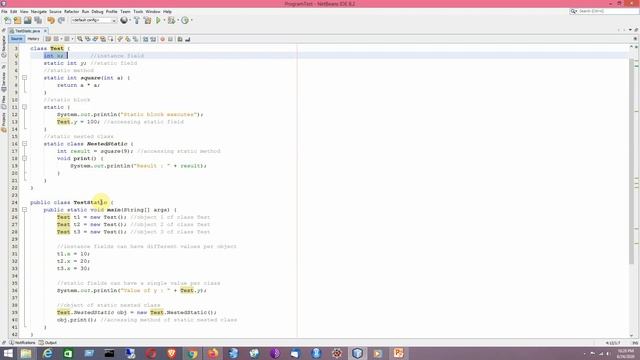Viewport: 640px width, 360px height.
Task: Click Shift Line Left icon
Action: [145, 39]
